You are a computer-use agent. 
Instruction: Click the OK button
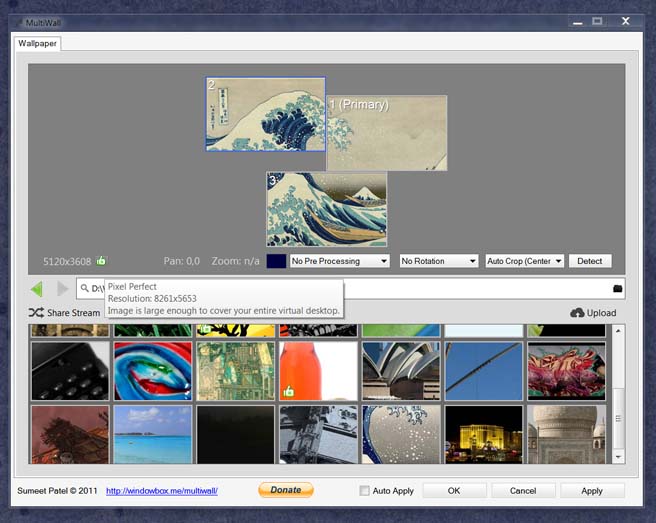pyautogui.click(x=454, y=490)
